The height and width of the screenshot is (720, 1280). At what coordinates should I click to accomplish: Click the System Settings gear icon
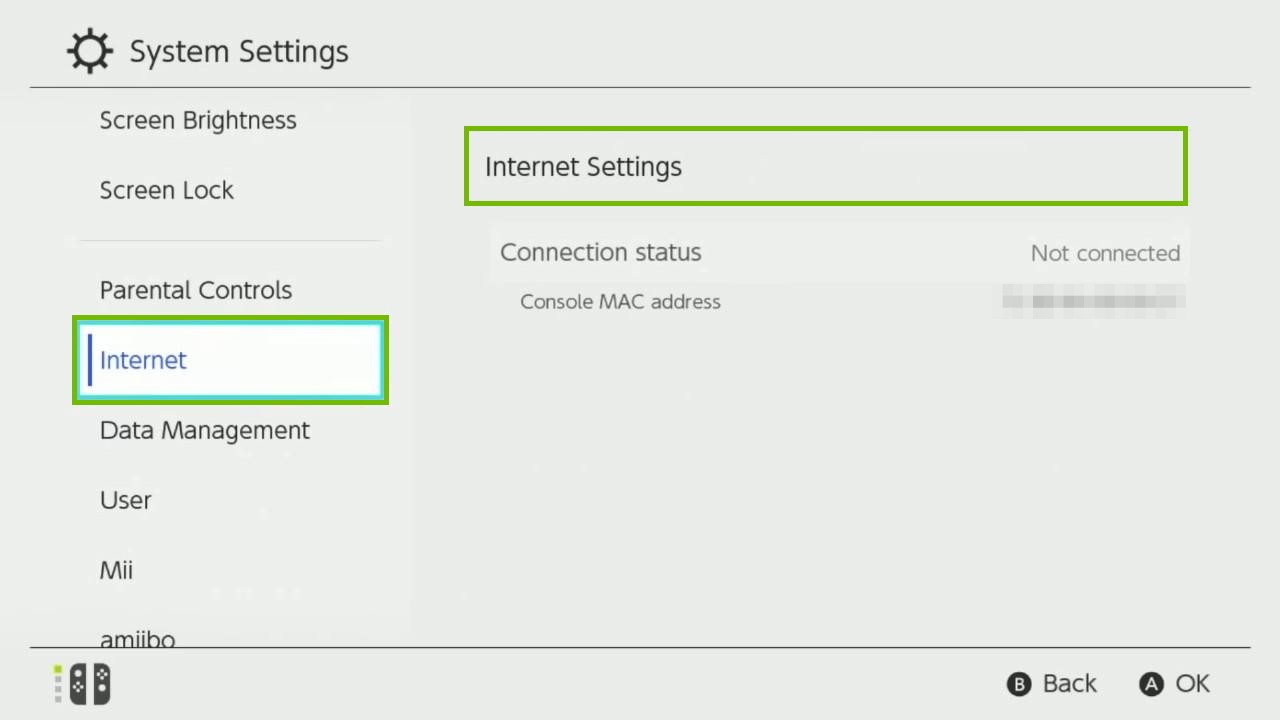(x=90, y=50)
